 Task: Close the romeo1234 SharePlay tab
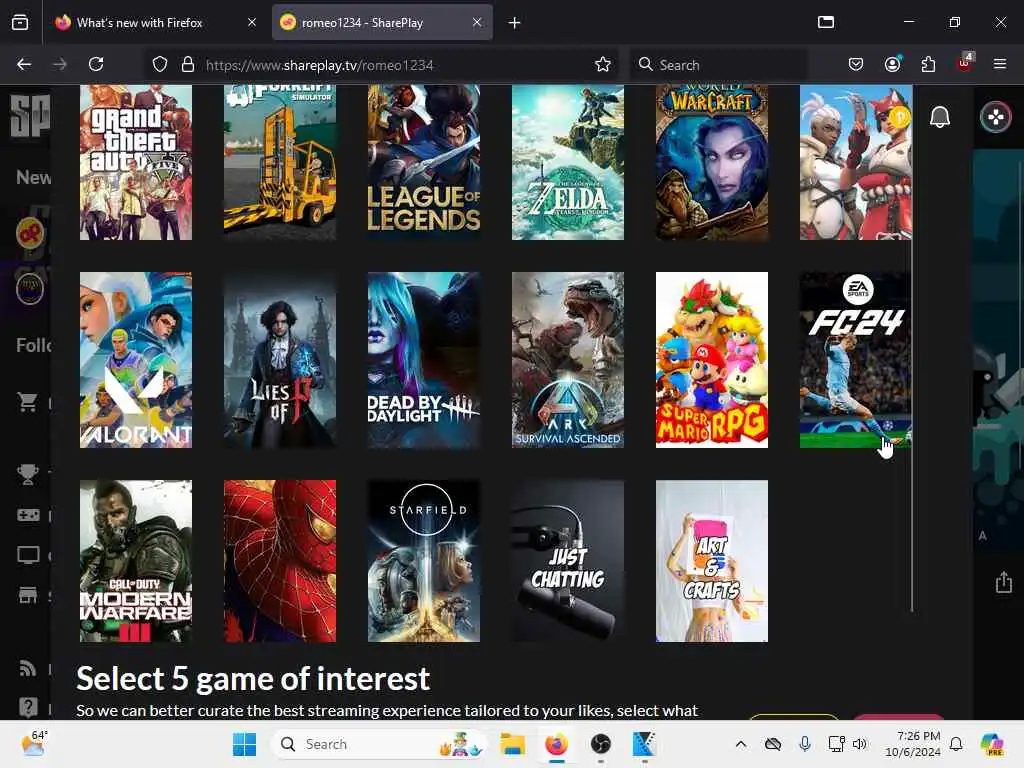coord(477,22)
